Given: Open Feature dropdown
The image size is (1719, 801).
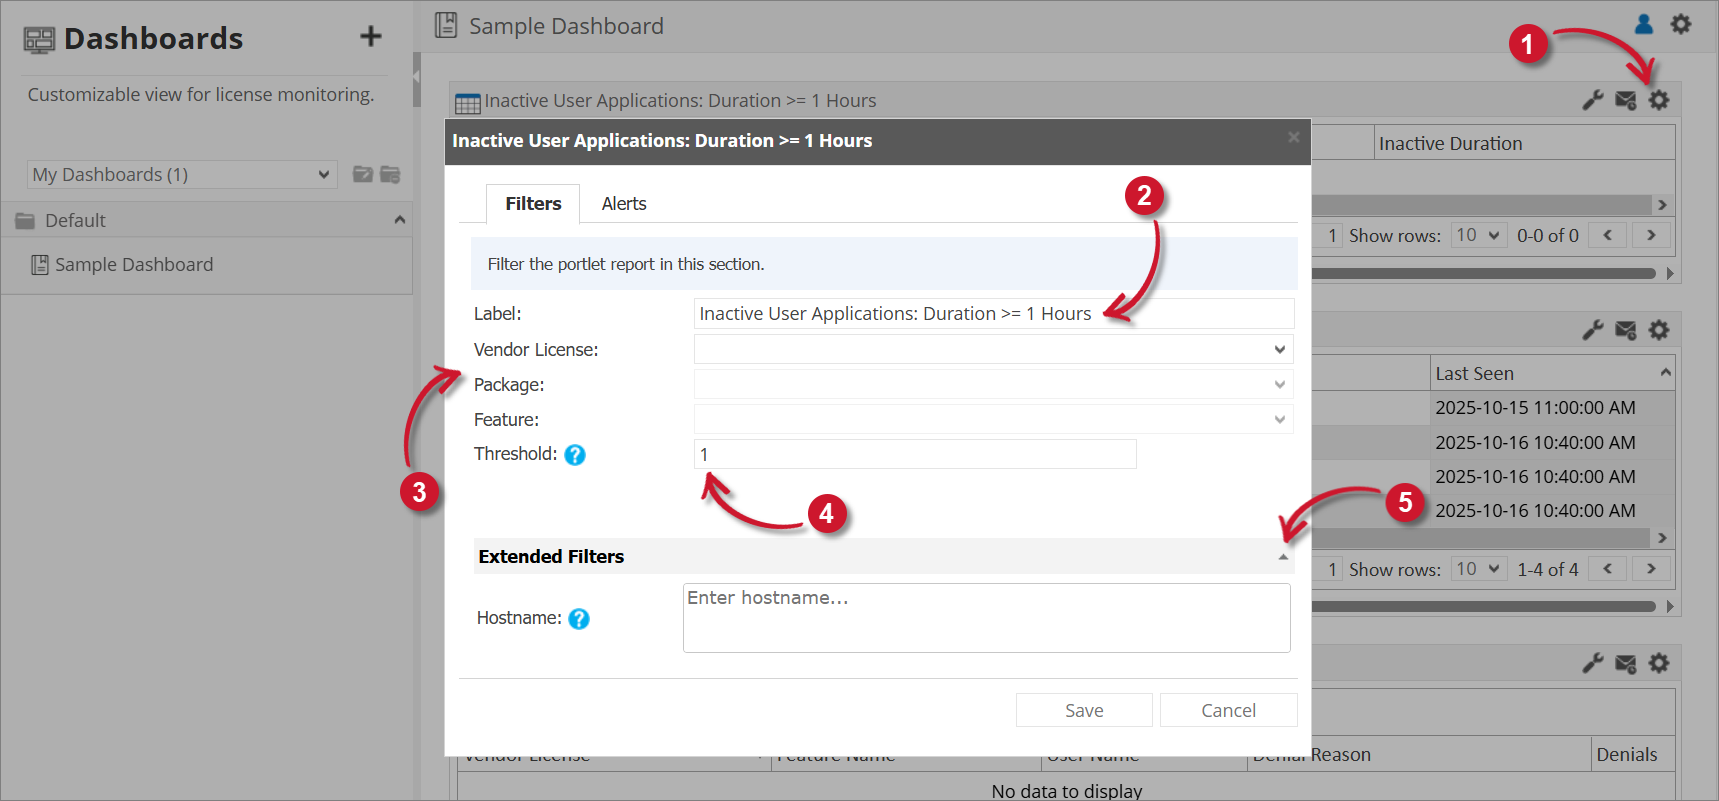Looking at the screenshot, I should (x=994, y=419).
